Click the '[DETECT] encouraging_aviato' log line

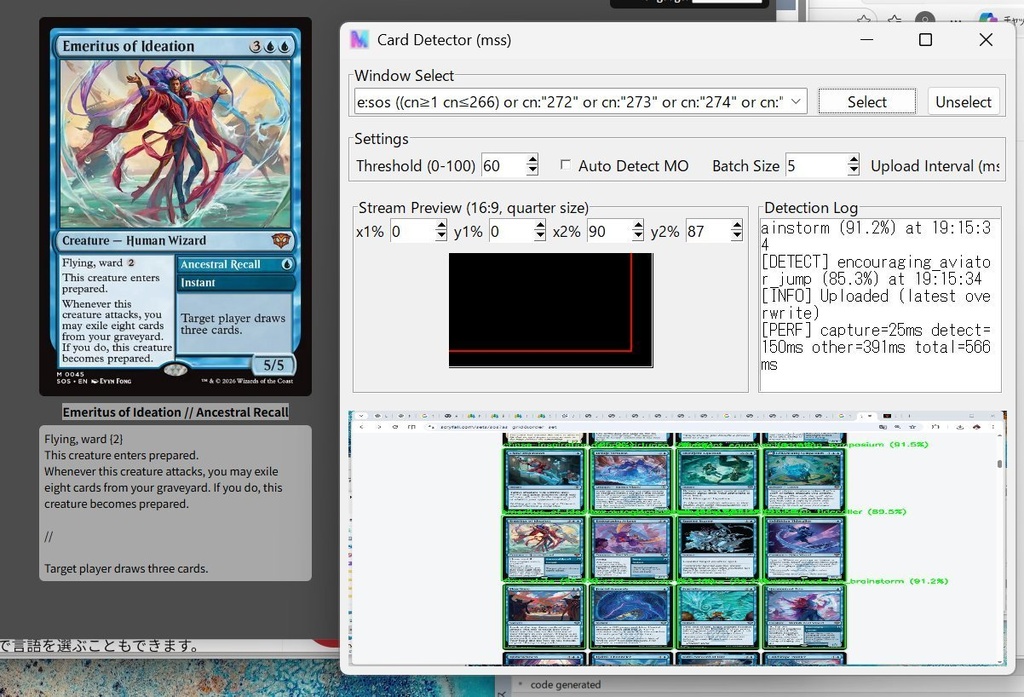coord(876,262)
